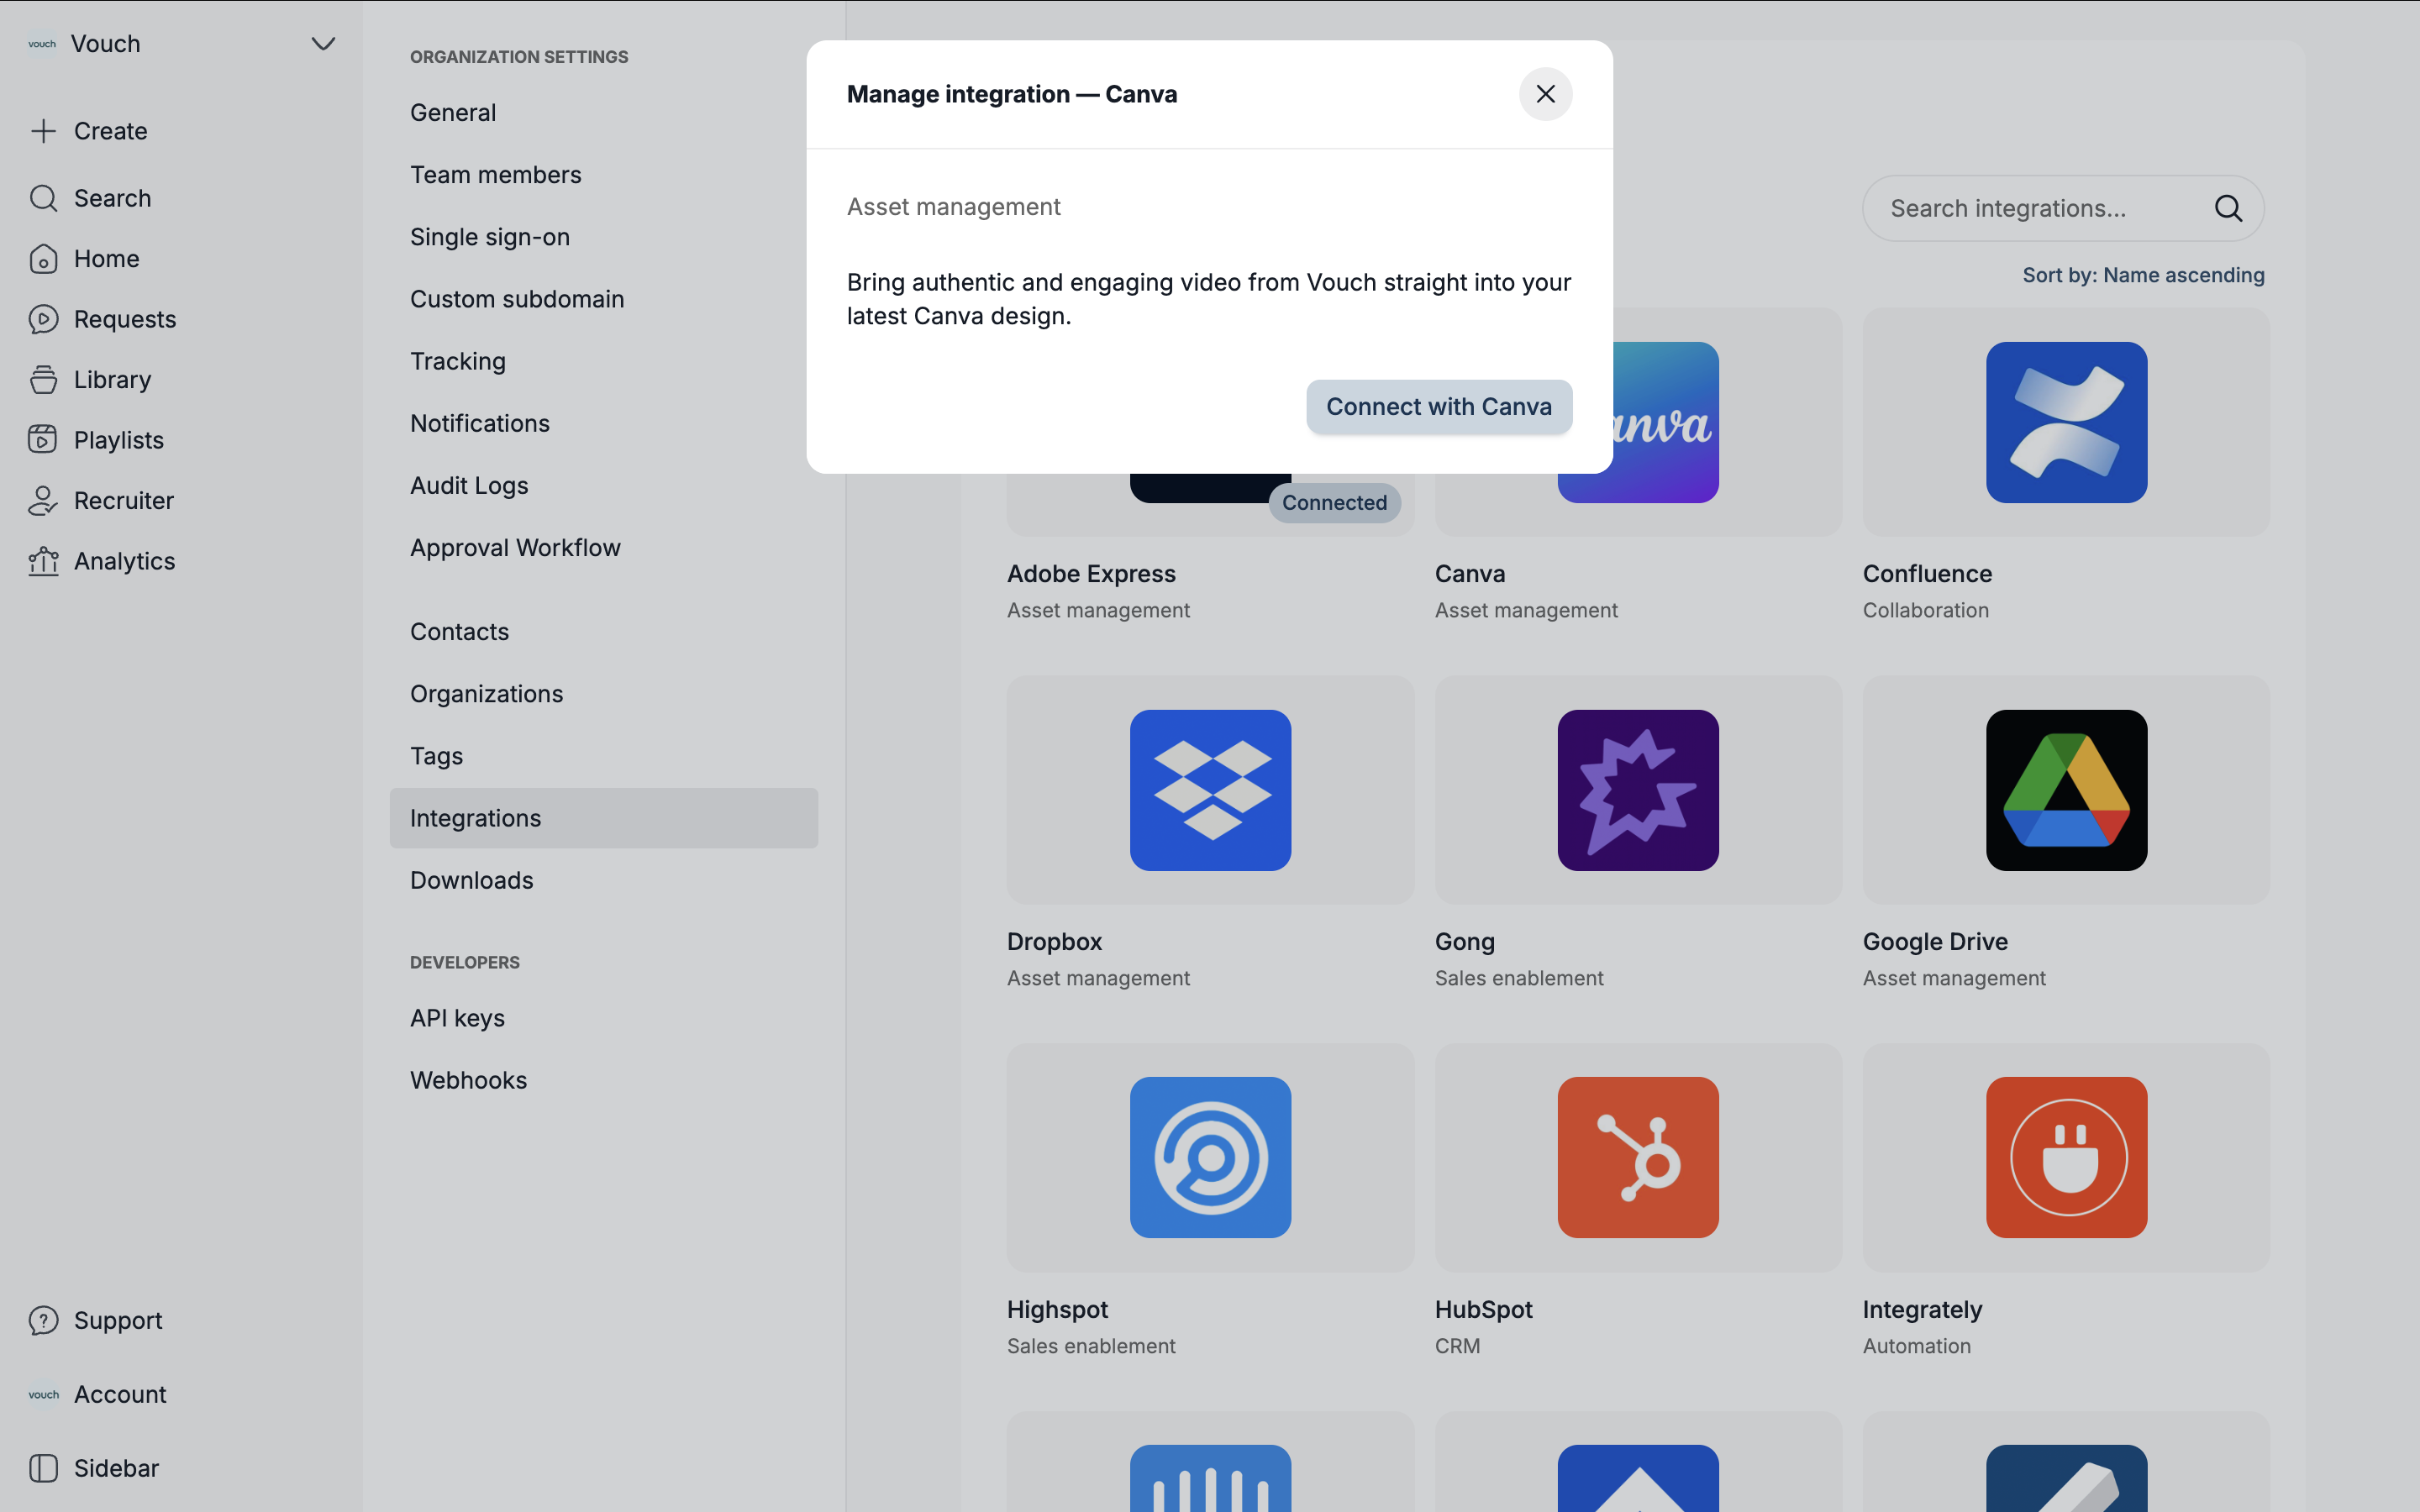Open Custom subdomain settings

517,299
